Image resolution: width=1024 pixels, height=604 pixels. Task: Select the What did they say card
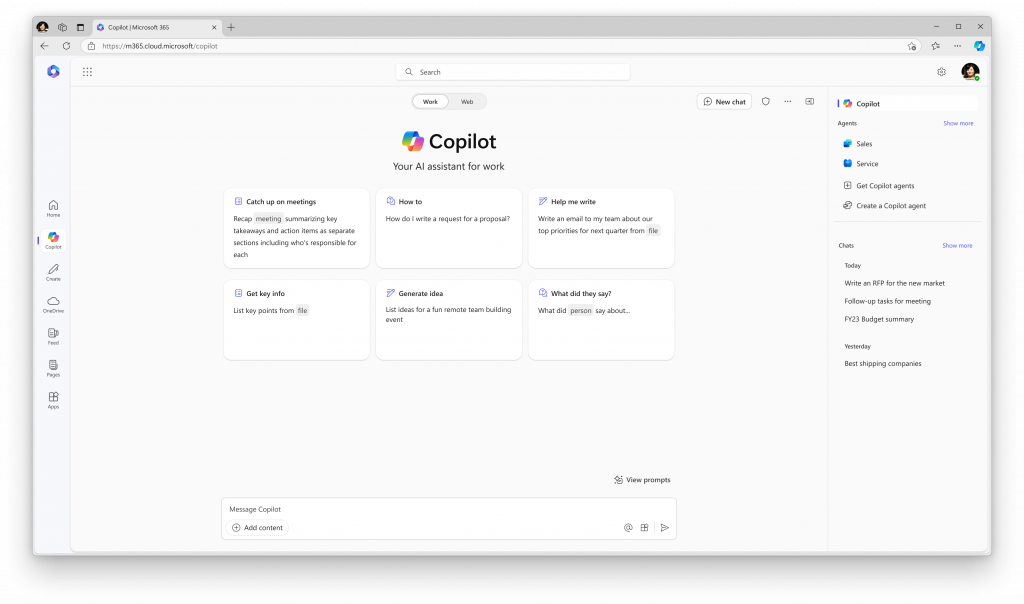click(601, 320)
